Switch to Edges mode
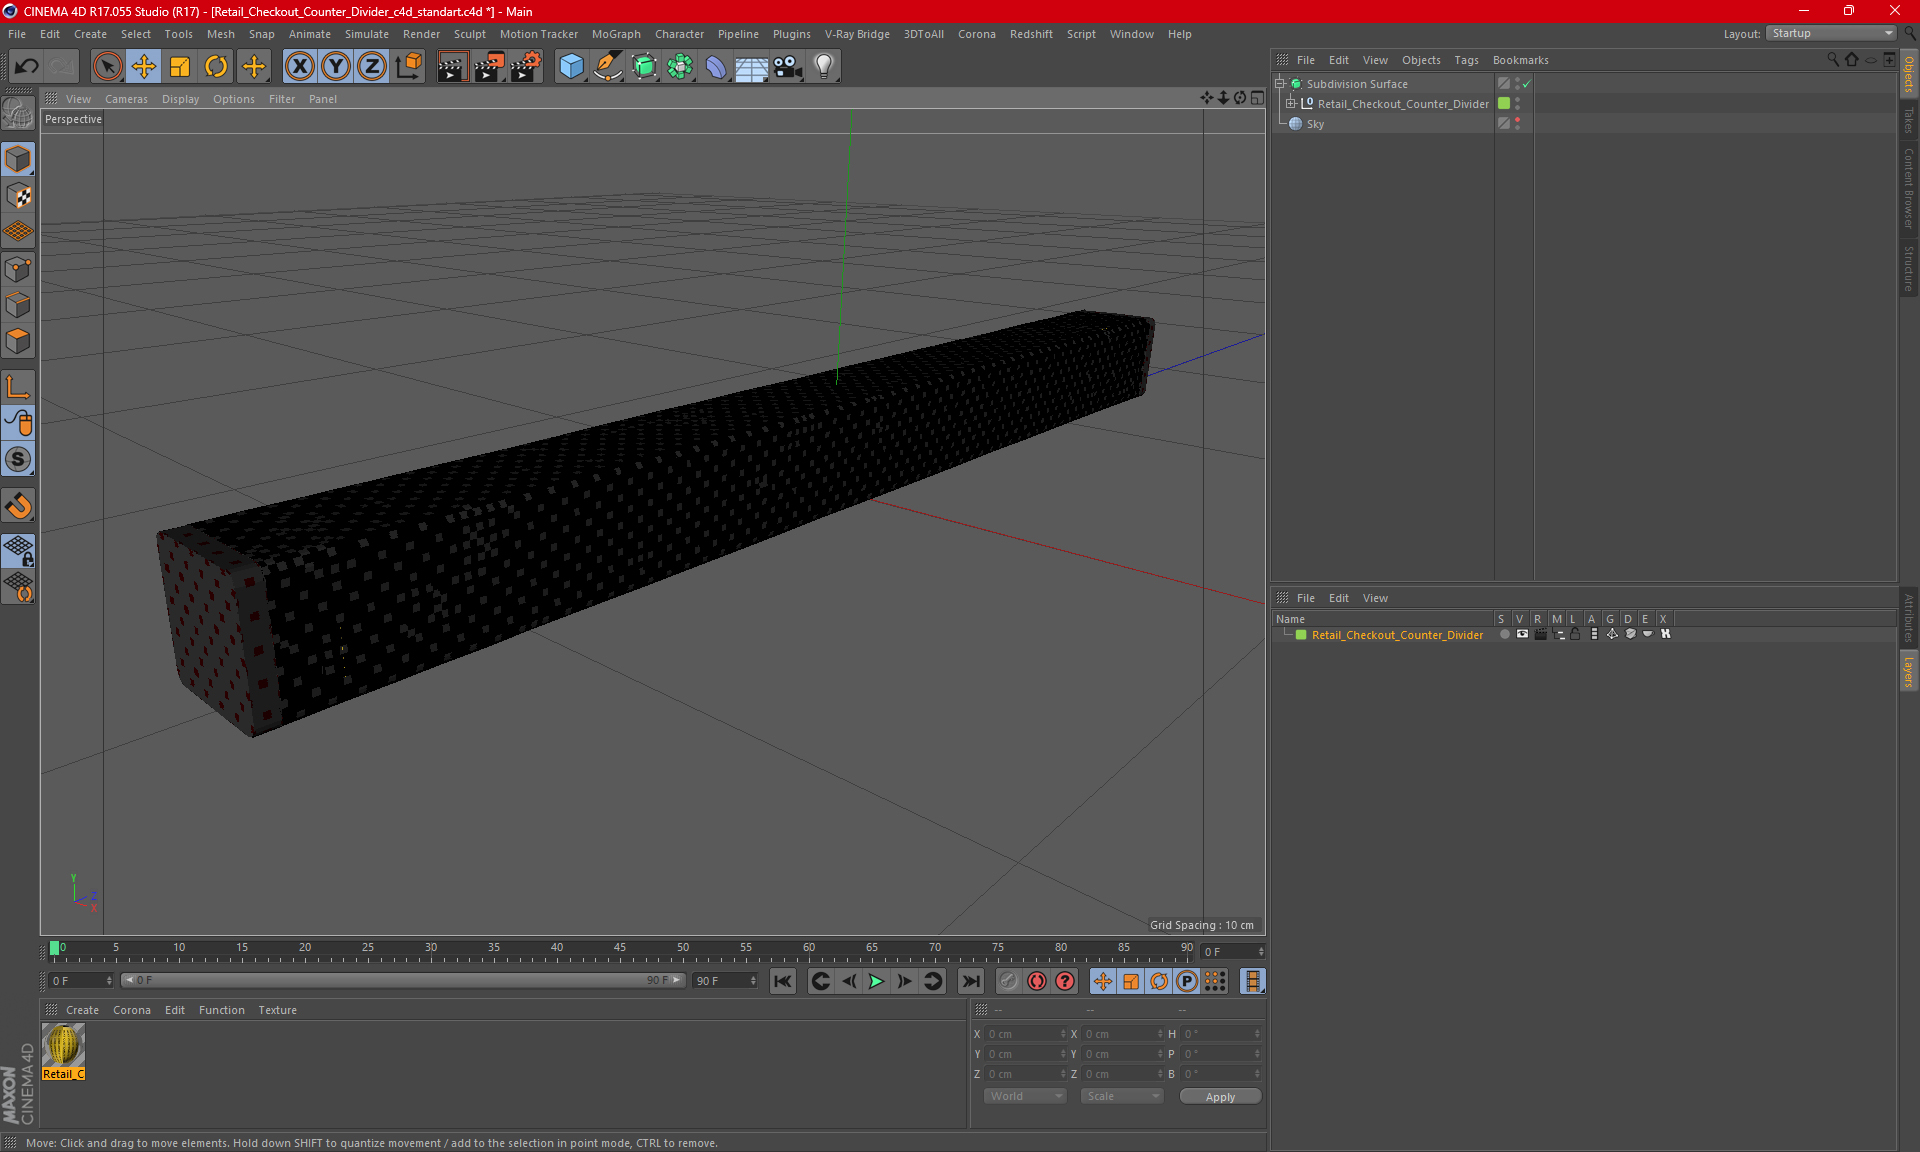1920x1152 pixels. (18, 304)
